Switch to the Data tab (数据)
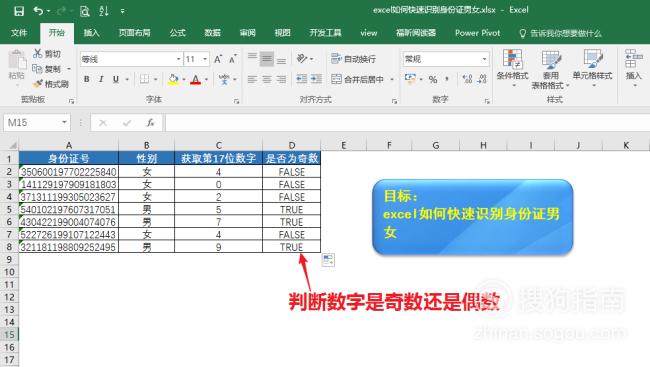This screenshot has height=367, width=650. 212,33
